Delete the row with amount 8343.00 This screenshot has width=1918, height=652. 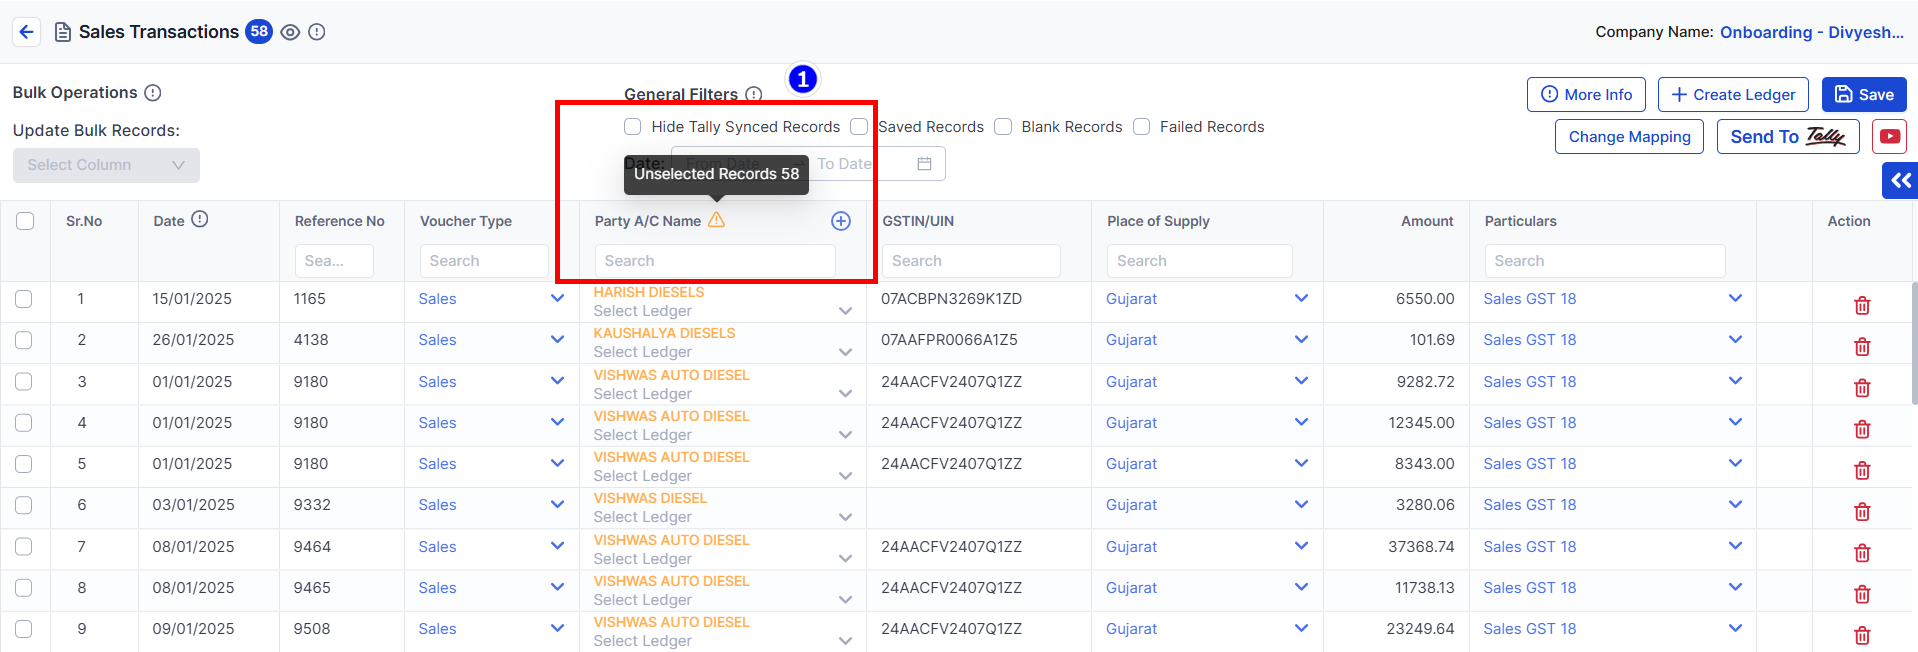[x=1862, y=470]
